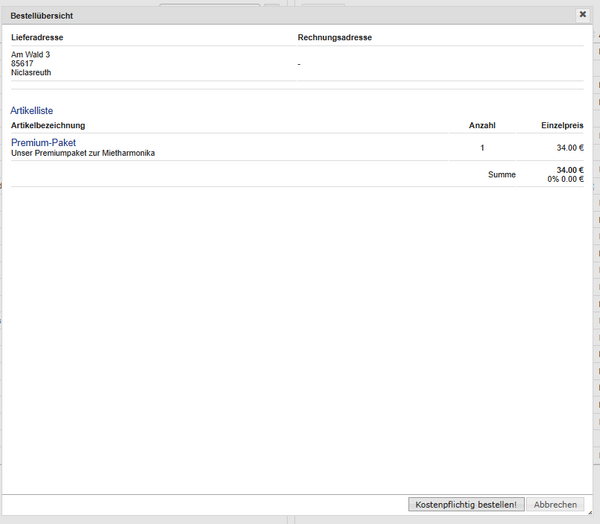The width and height of the screenshot is (600, 524).
Task: Click Kostenpflichtig bestellen! button
Action: click(466, 504)
